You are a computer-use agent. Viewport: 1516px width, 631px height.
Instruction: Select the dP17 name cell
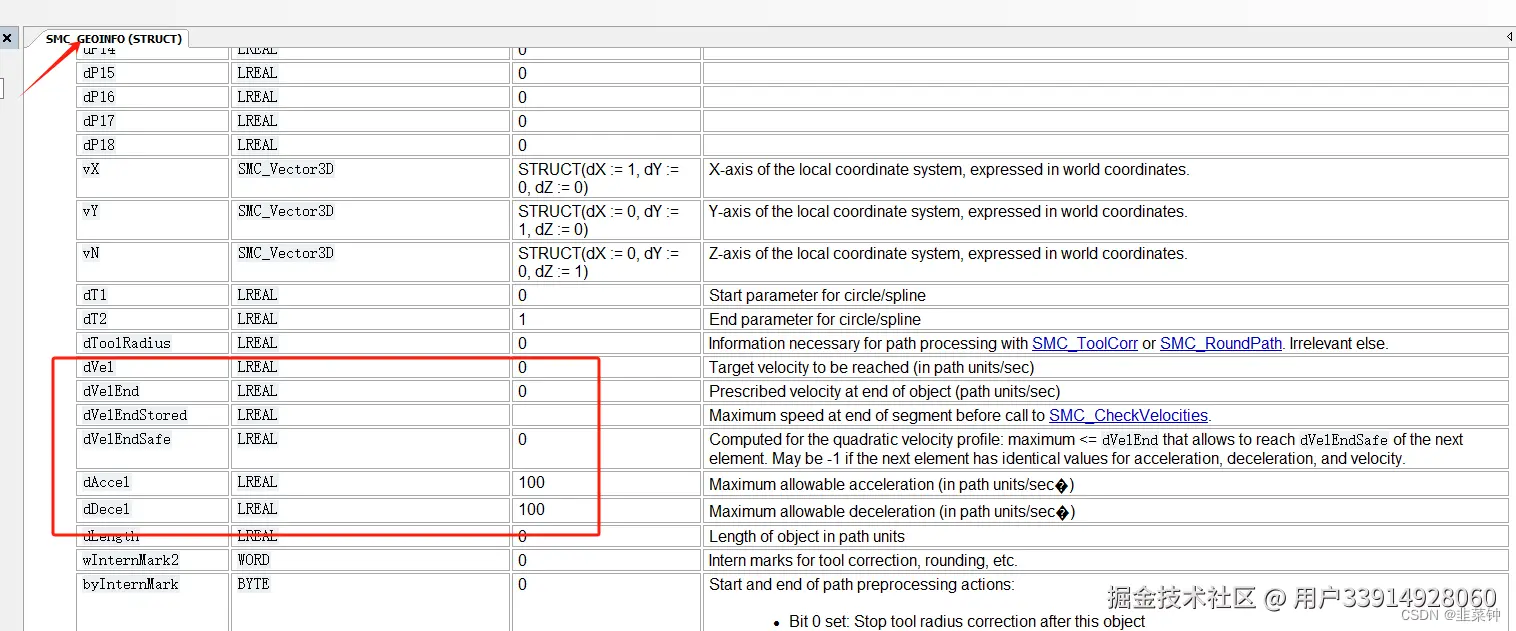(153, 121)
